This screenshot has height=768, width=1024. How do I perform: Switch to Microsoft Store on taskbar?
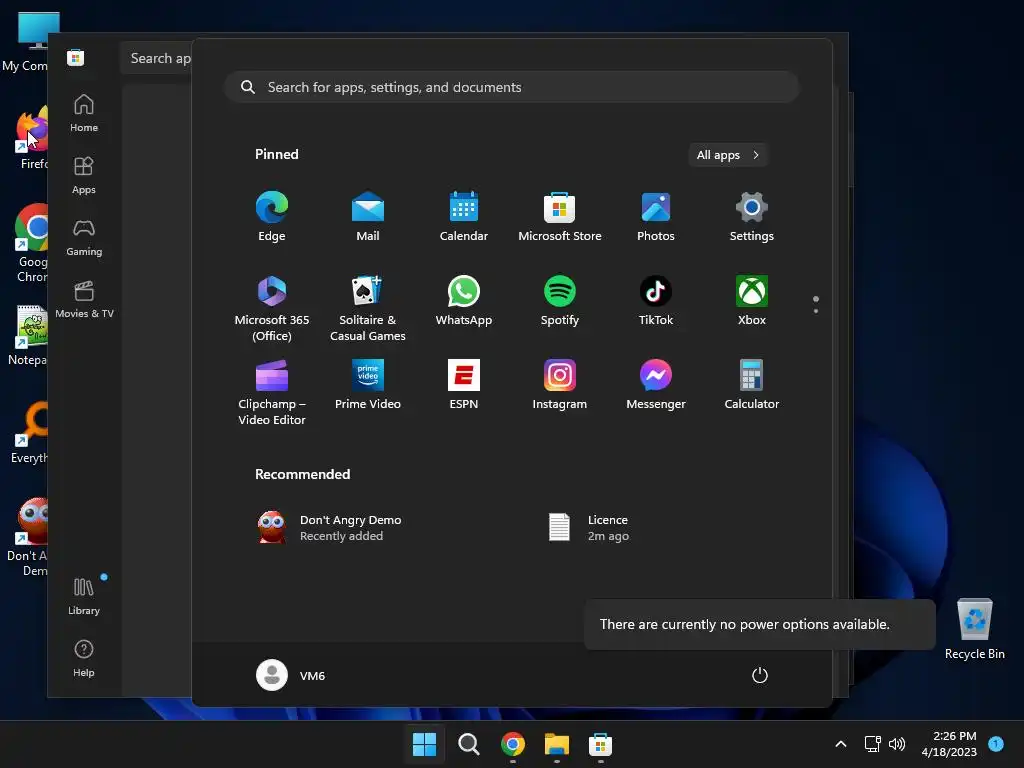600,744
